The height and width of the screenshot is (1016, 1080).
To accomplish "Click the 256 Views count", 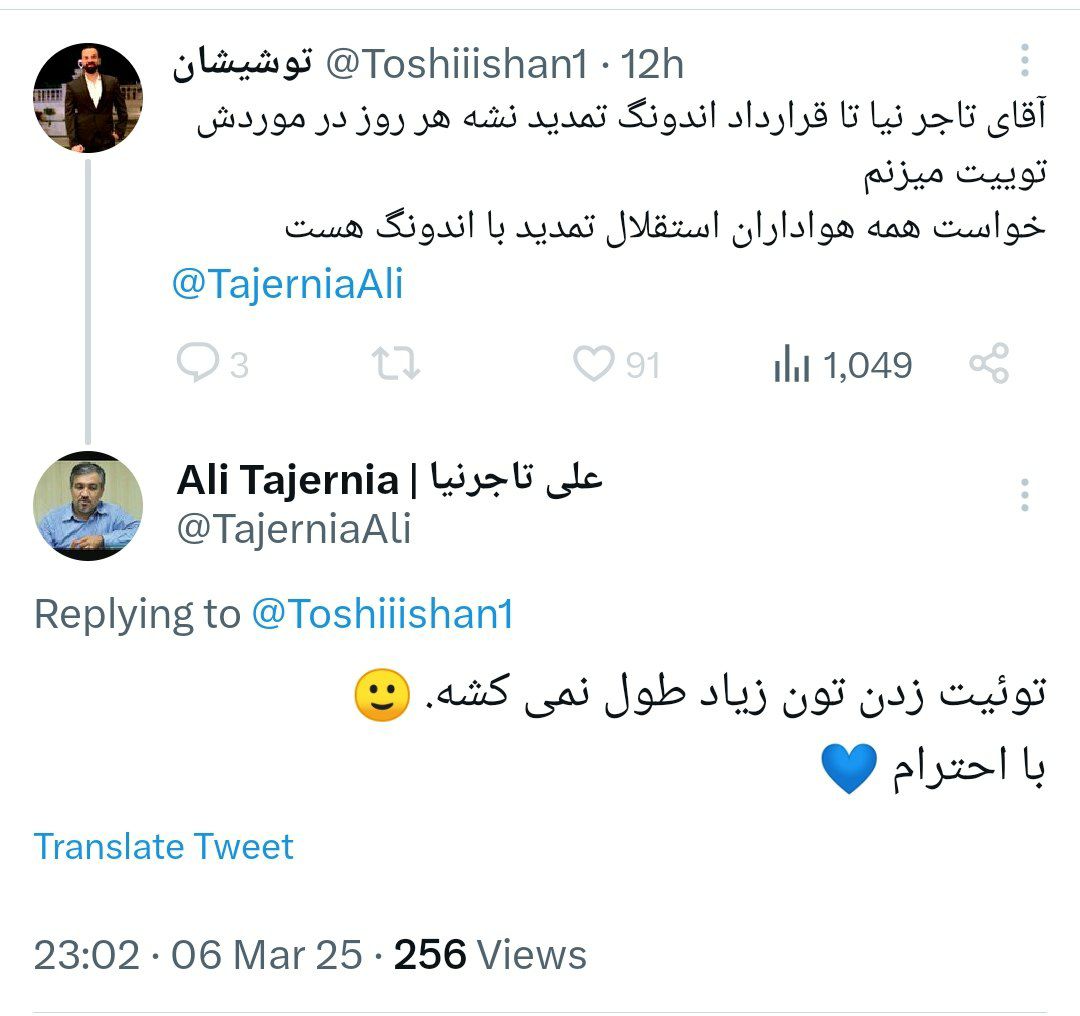I will pos(490,955).
